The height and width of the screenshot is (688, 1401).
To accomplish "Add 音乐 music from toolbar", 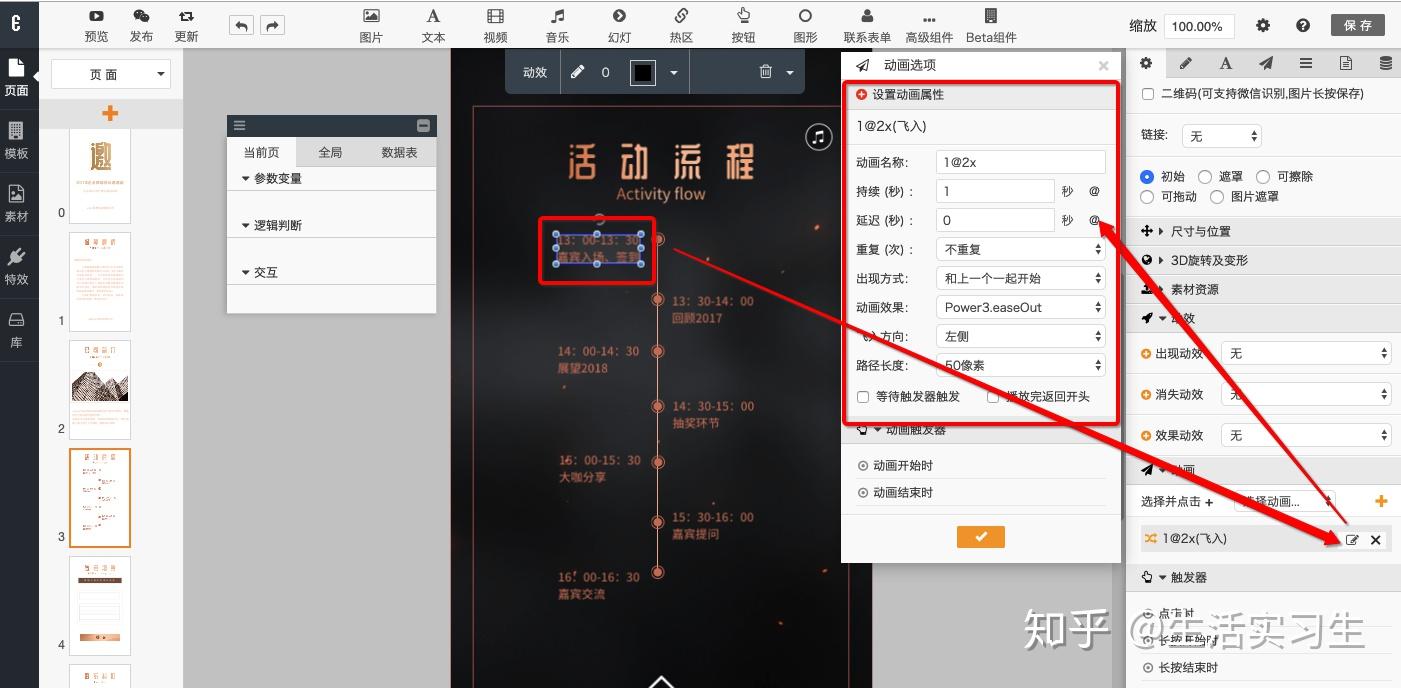I will coord(557,25).
